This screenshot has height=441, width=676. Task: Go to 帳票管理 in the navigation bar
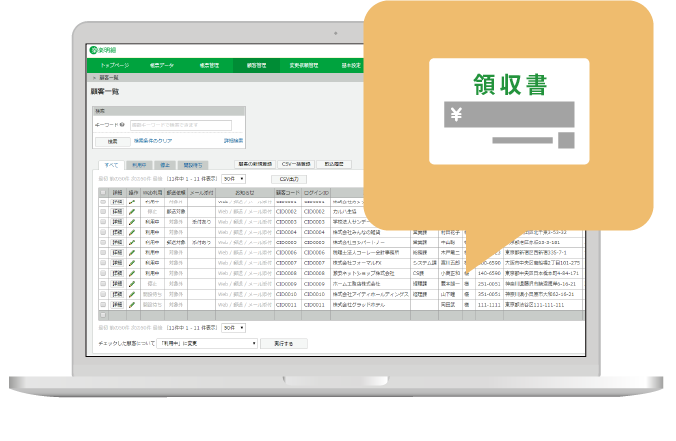click(209, 66)
